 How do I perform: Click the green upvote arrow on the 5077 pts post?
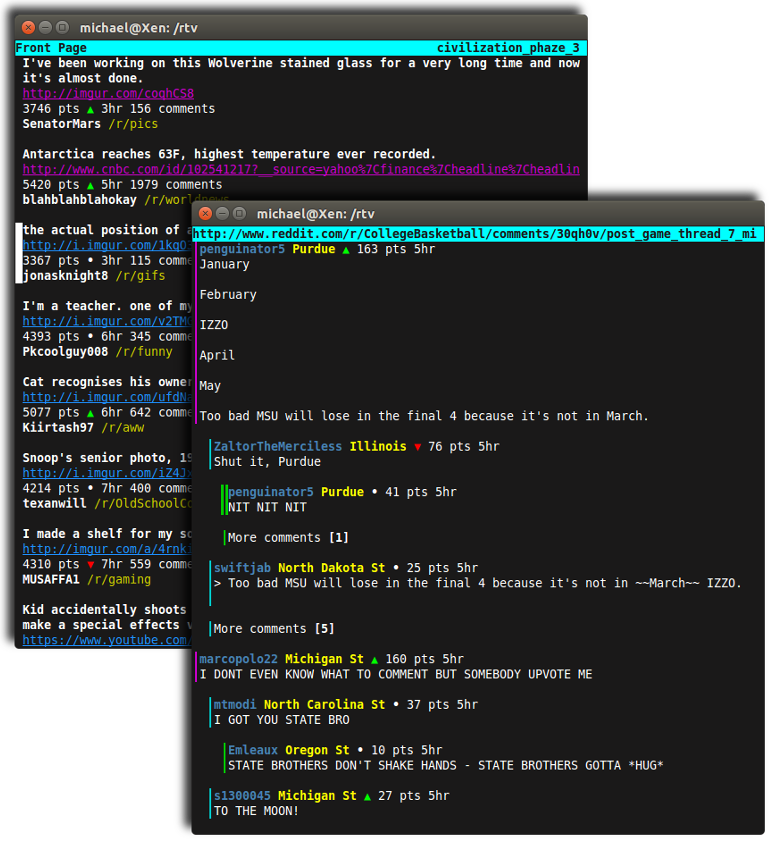pos(90,413)
